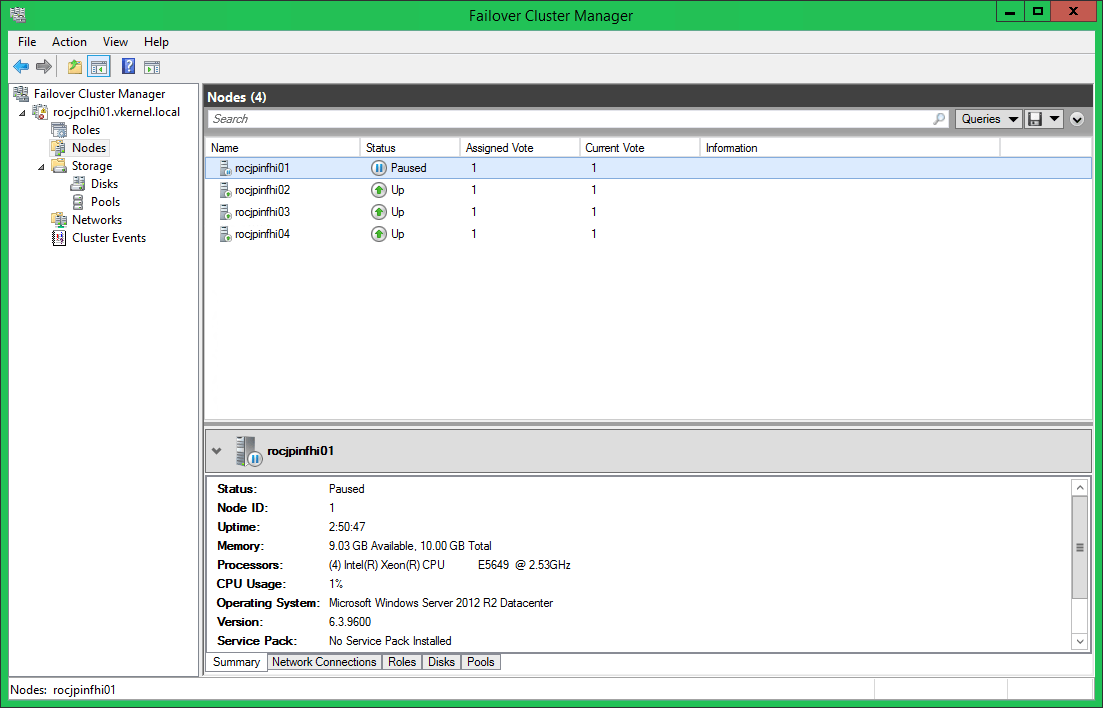
Task: Expand the search options round chevron button
Action: [x=1077, y=119]
